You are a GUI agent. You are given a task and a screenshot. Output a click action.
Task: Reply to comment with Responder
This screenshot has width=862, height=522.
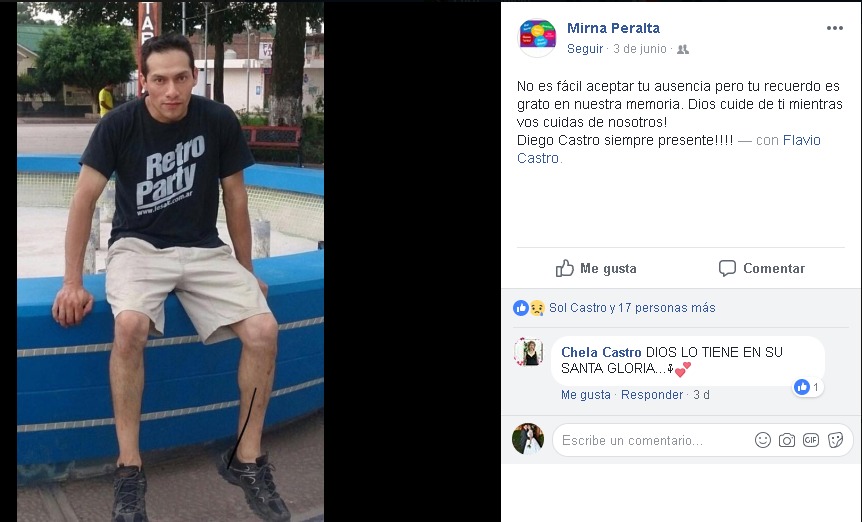(652, 395)
